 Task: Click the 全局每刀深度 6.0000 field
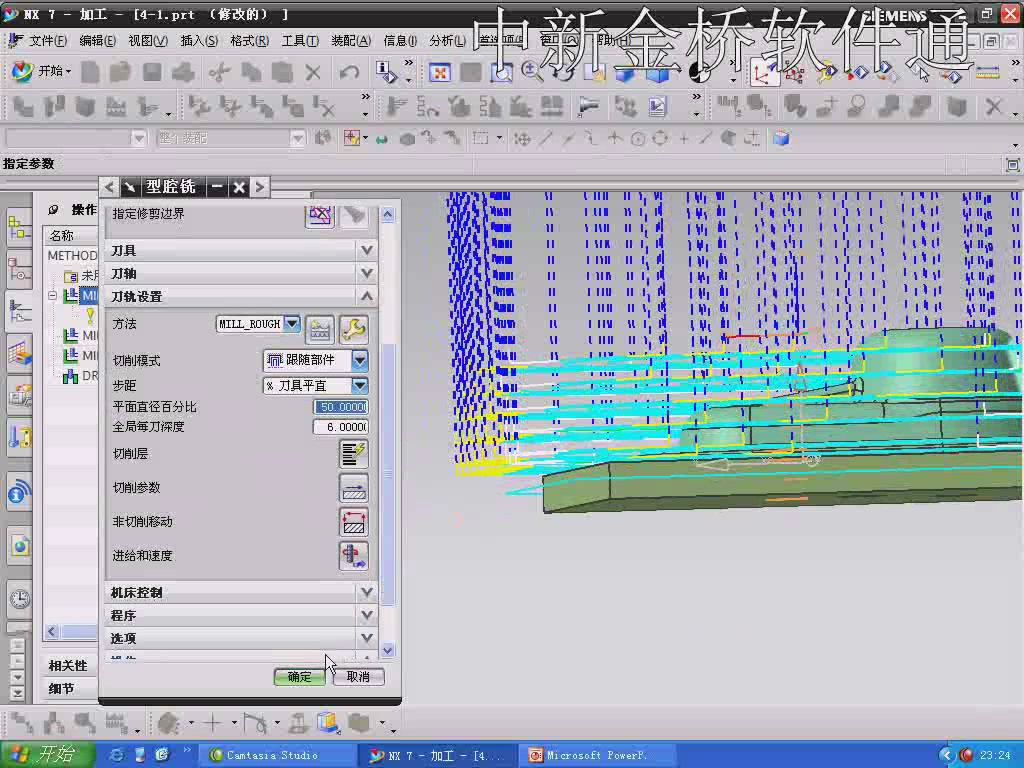341,427
